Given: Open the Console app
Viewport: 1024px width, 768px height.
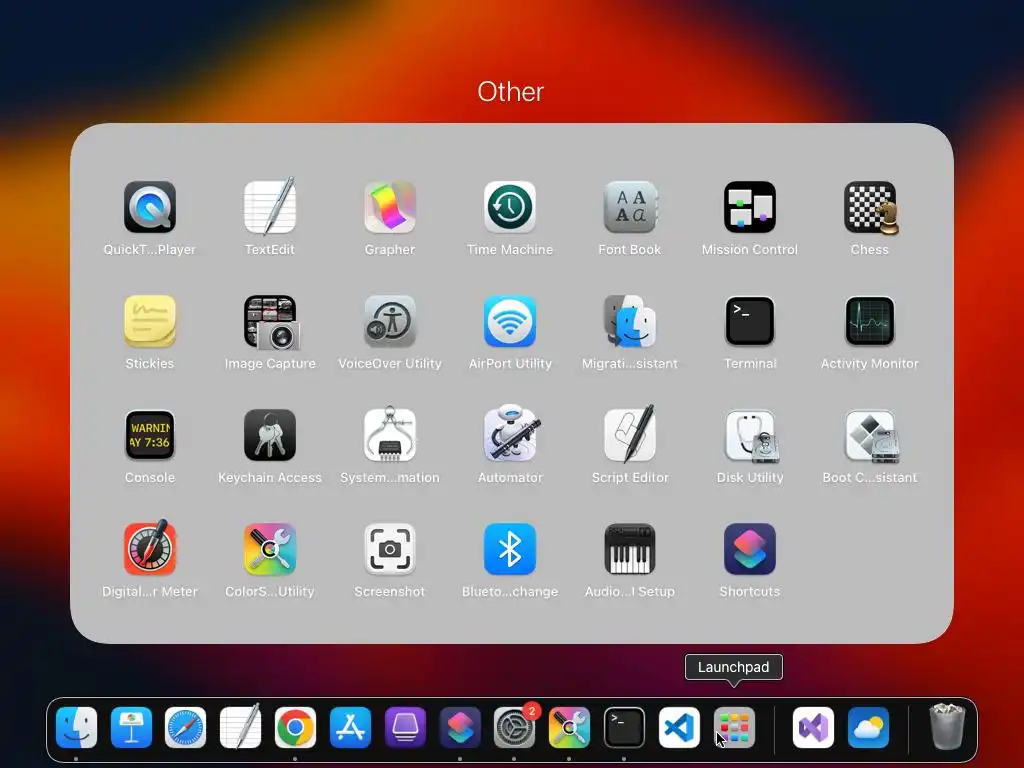Looking at the screenshot, I should click(x=150, y=436).
